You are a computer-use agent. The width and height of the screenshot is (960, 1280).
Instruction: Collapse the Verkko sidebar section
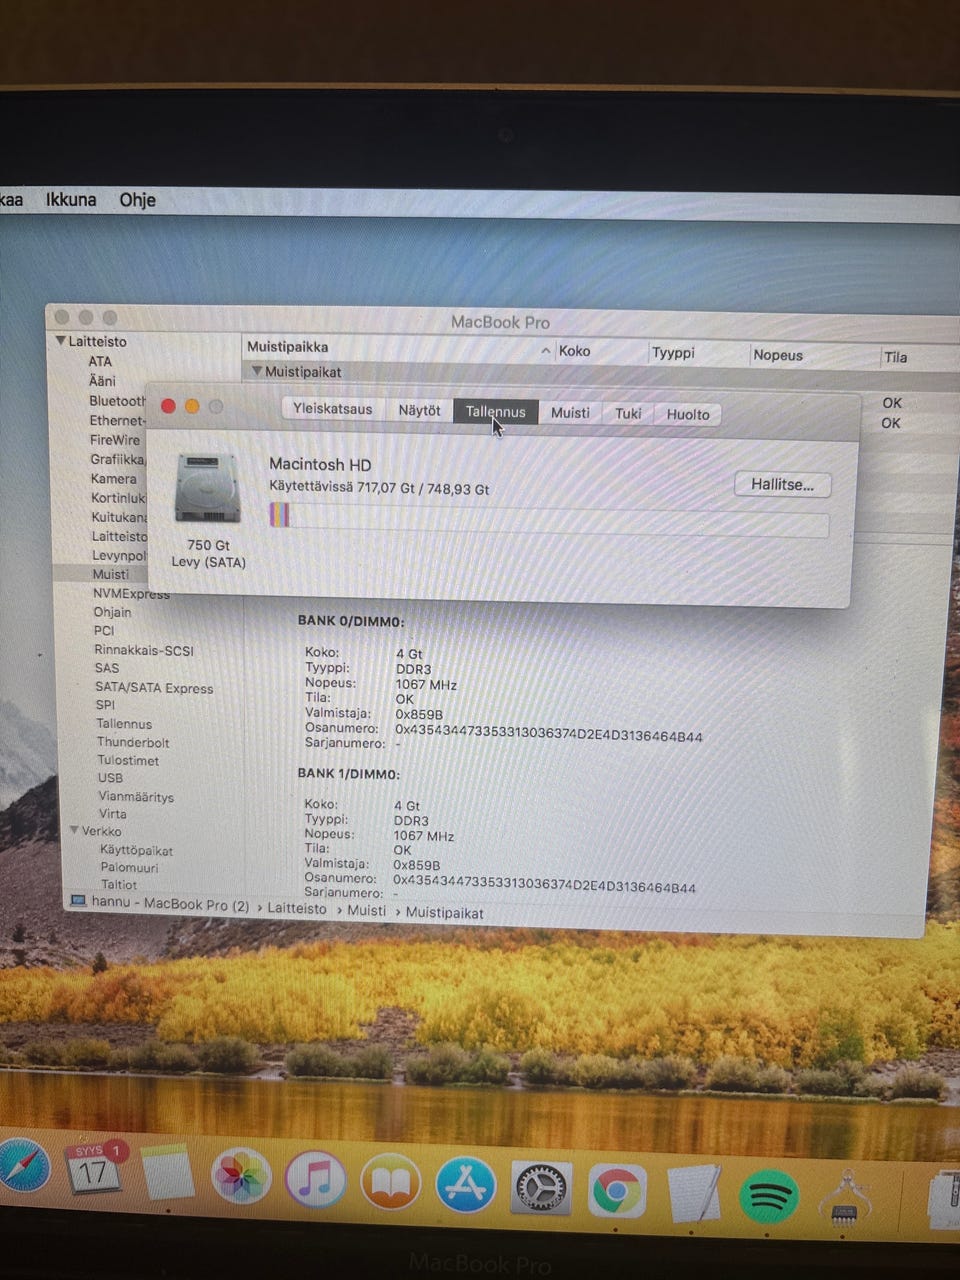point(74,831)
